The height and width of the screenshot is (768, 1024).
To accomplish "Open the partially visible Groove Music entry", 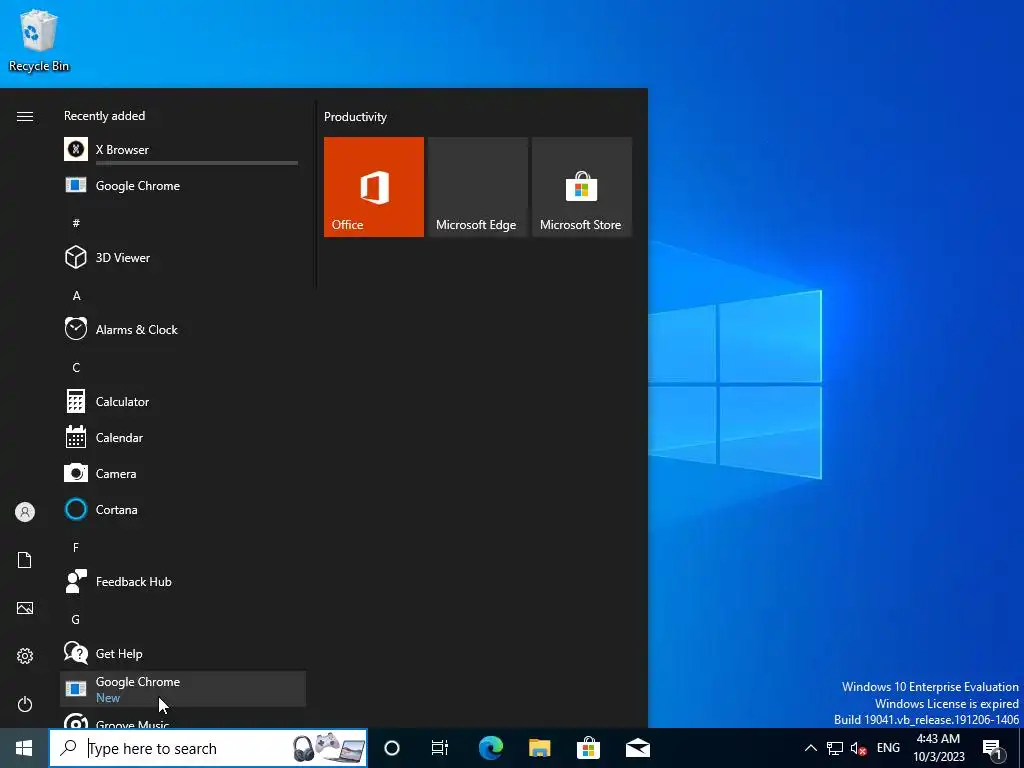I will coord(182,718).
